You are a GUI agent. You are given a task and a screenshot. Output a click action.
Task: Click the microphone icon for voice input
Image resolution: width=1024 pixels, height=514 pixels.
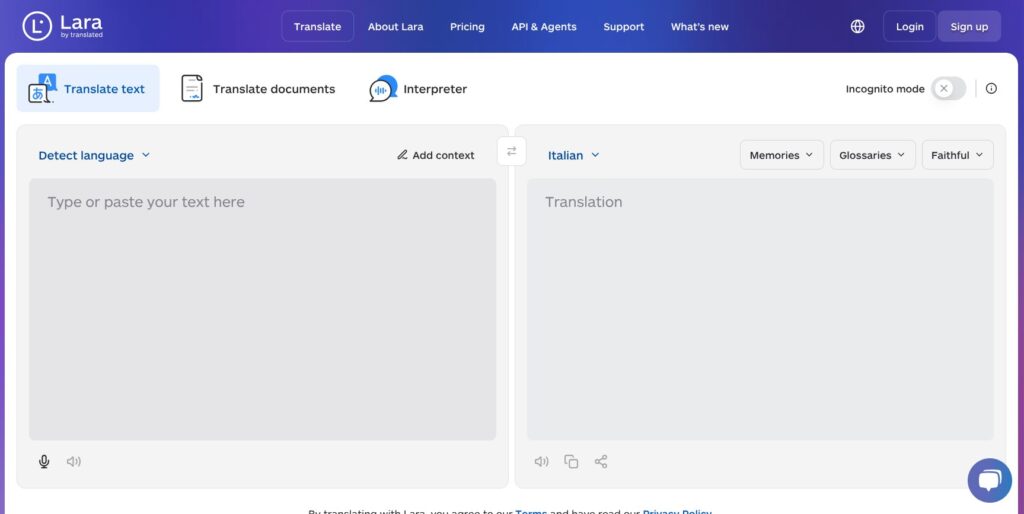[x=44, y=462]
